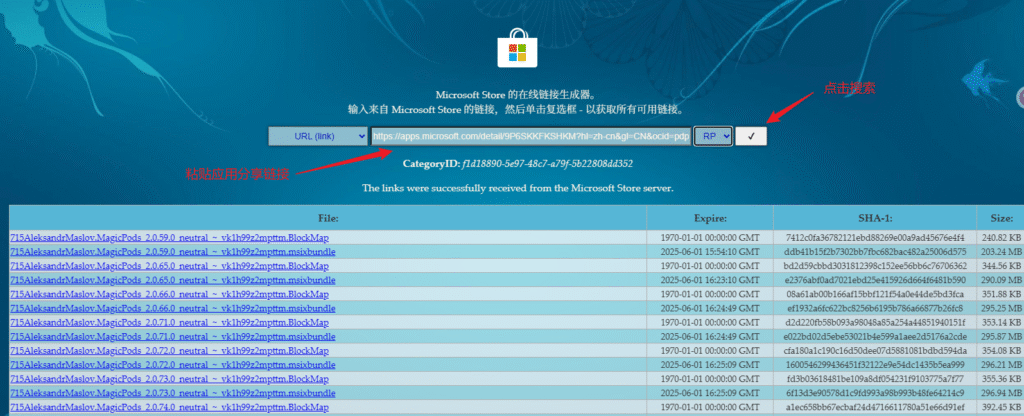The height and width of the screenshot is (416, 1024).
Task: Select the CategoryID value f1d18890-5e97-48c7-a79f-5b22808dd352
Action: click(x=547, y=163)
